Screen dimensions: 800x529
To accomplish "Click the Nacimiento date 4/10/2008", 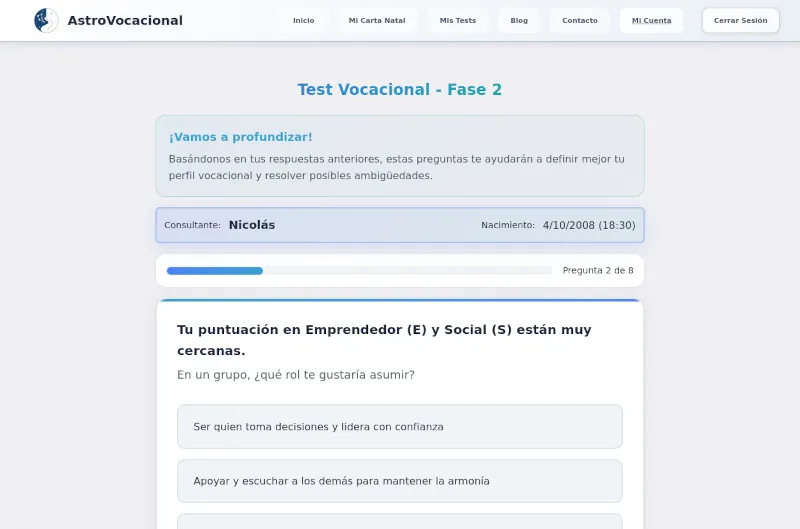I will click(x=589, y=225).
